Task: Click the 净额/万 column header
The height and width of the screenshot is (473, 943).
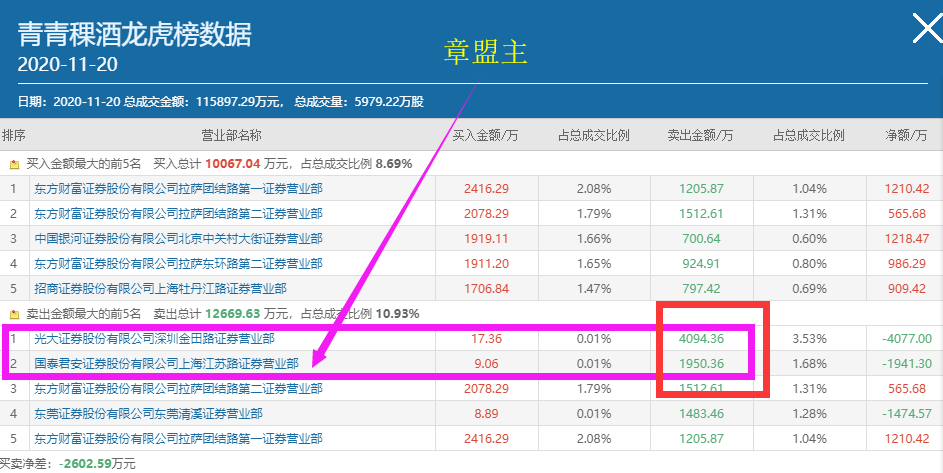Action: point(906,135)
